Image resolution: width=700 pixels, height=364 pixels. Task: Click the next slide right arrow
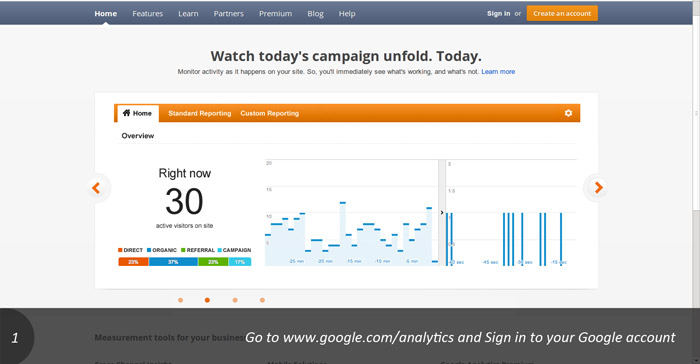(x=599, y=188)
